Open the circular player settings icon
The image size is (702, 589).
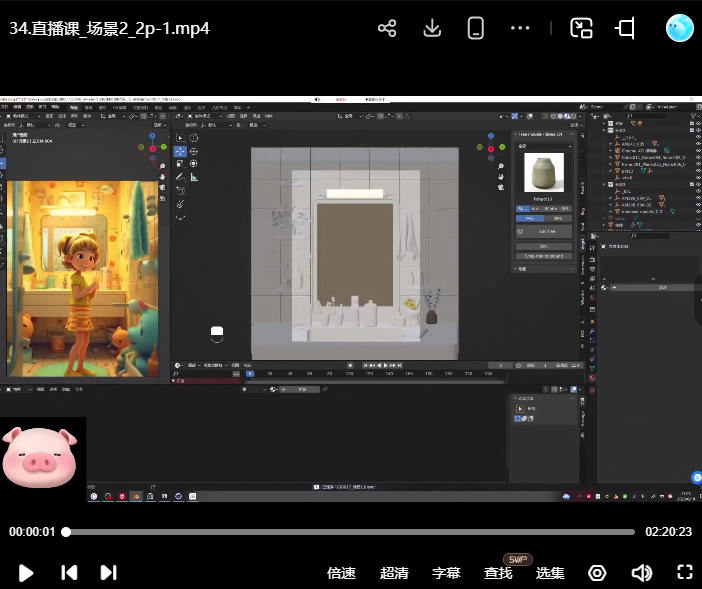(x=597, y=573)
